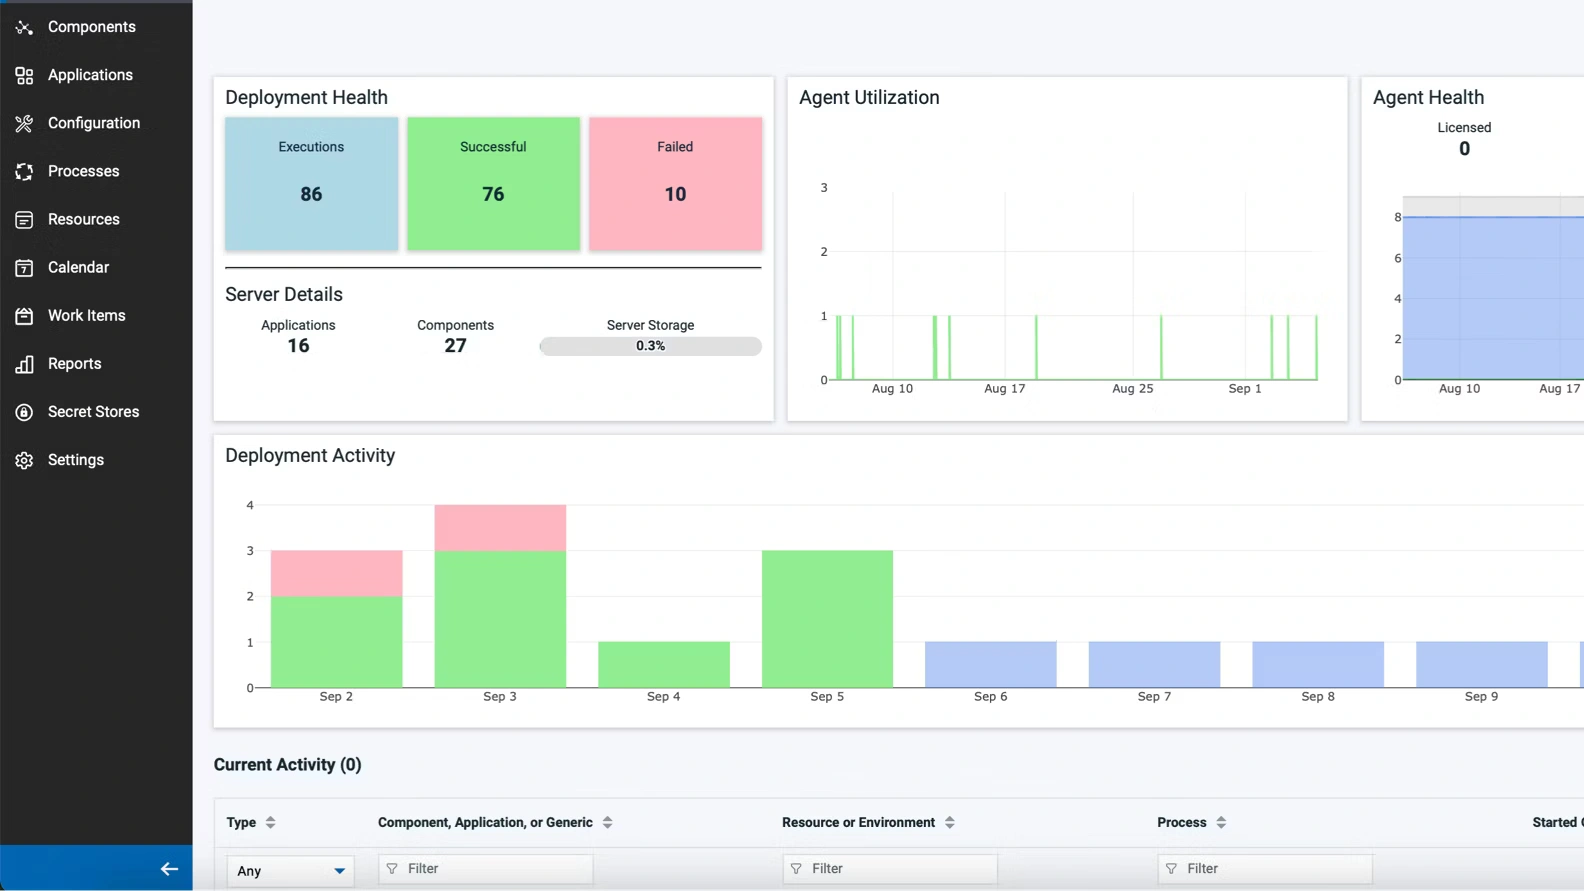The image size is (1584, 891).
Task: Collapse sidebar with the left arrow
Action: (169, 869)
